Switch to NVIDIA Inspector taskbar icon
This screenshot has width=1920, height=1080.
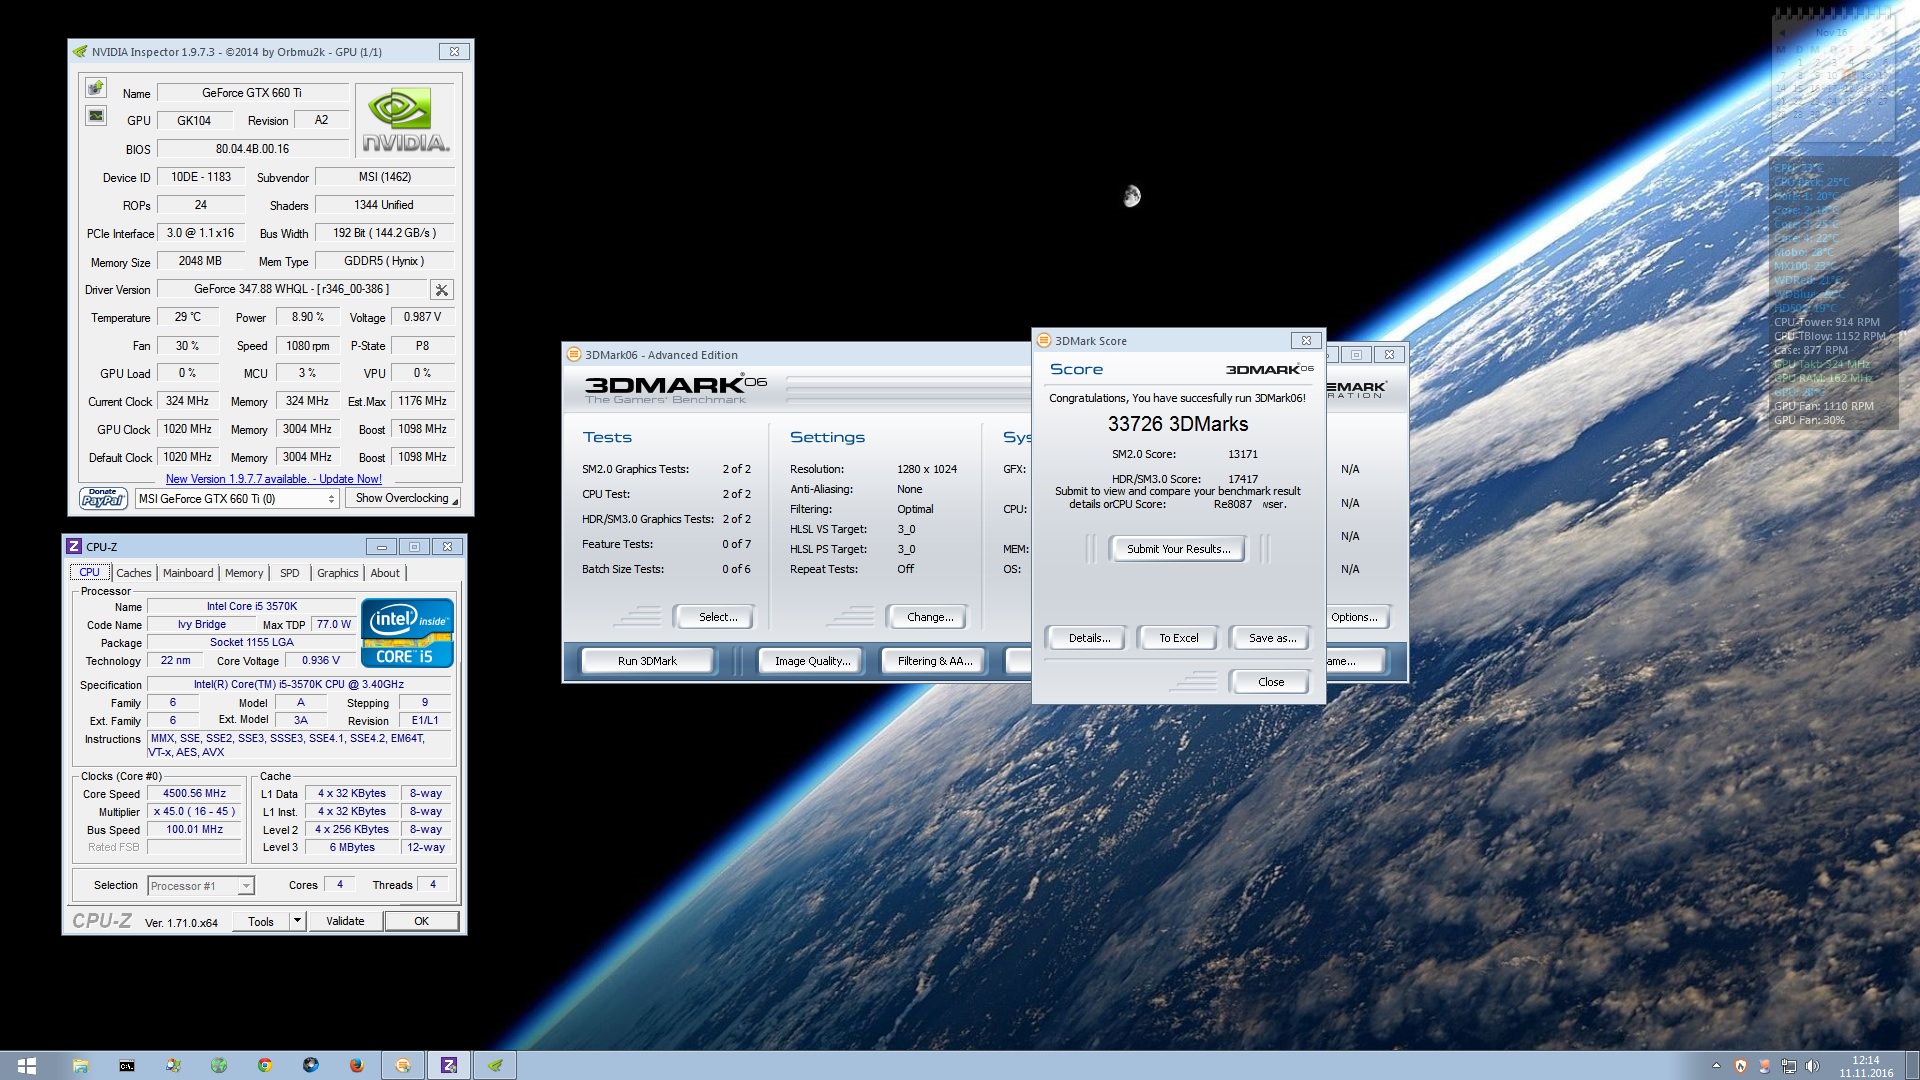point(495,1065)
